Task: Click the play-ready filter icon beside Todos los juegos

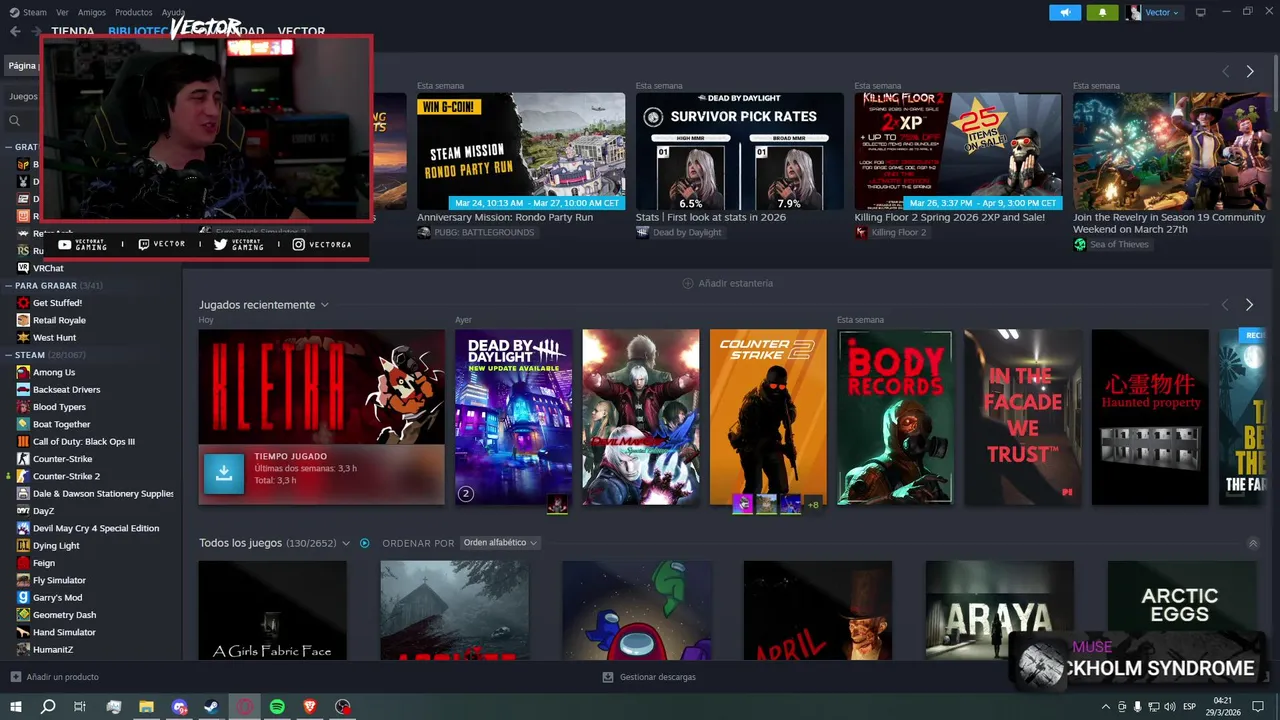Action: 365,543
